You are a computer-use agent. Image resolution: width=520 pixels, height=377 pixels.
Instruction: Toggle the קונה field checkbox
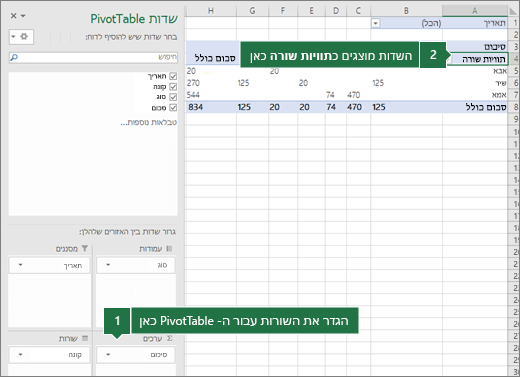[x=173, y=87]
